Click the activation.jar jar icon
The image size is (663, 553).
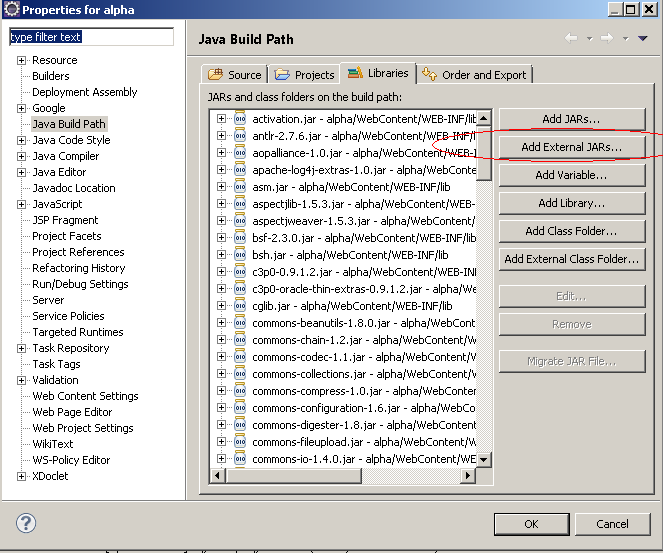[x=240, y=118]
